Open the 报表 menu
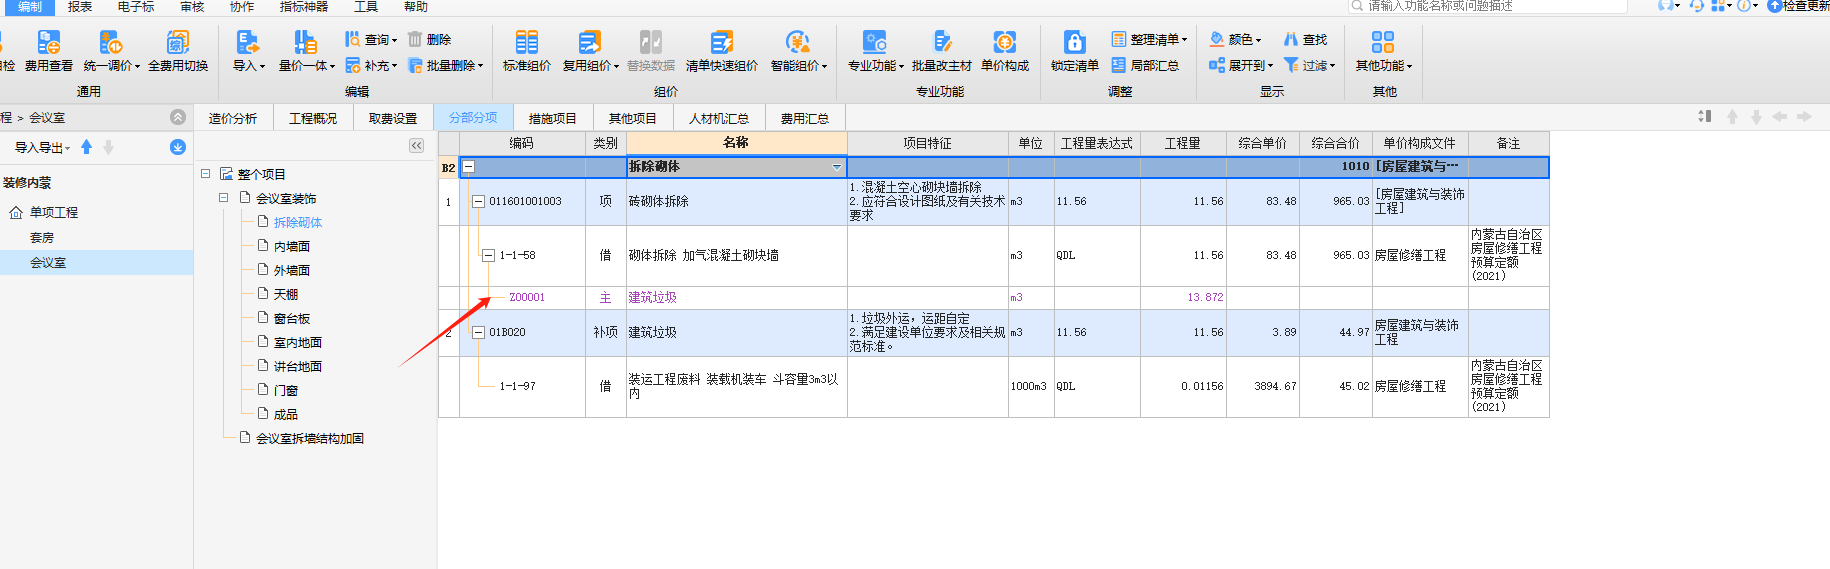1830x569 pixels. tap(80, 7)
